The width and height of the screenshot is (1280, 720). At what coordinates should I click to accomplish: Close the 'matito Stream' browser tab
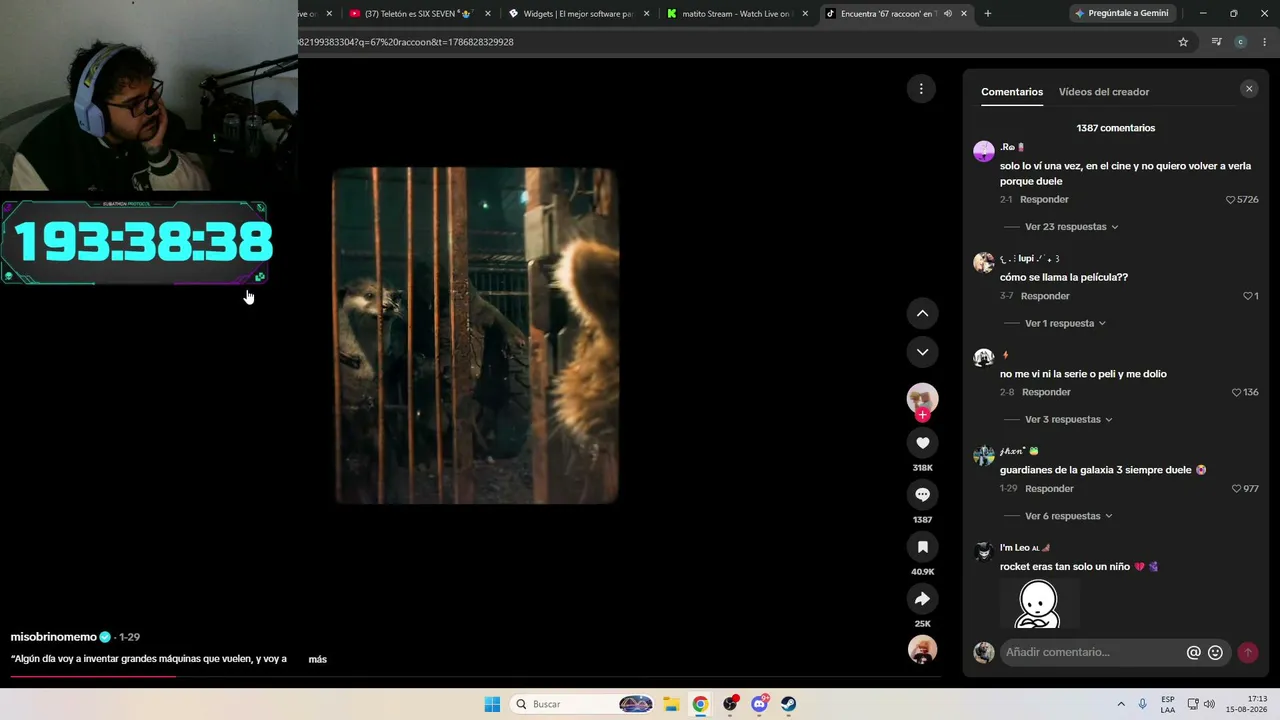pos(805,14)
